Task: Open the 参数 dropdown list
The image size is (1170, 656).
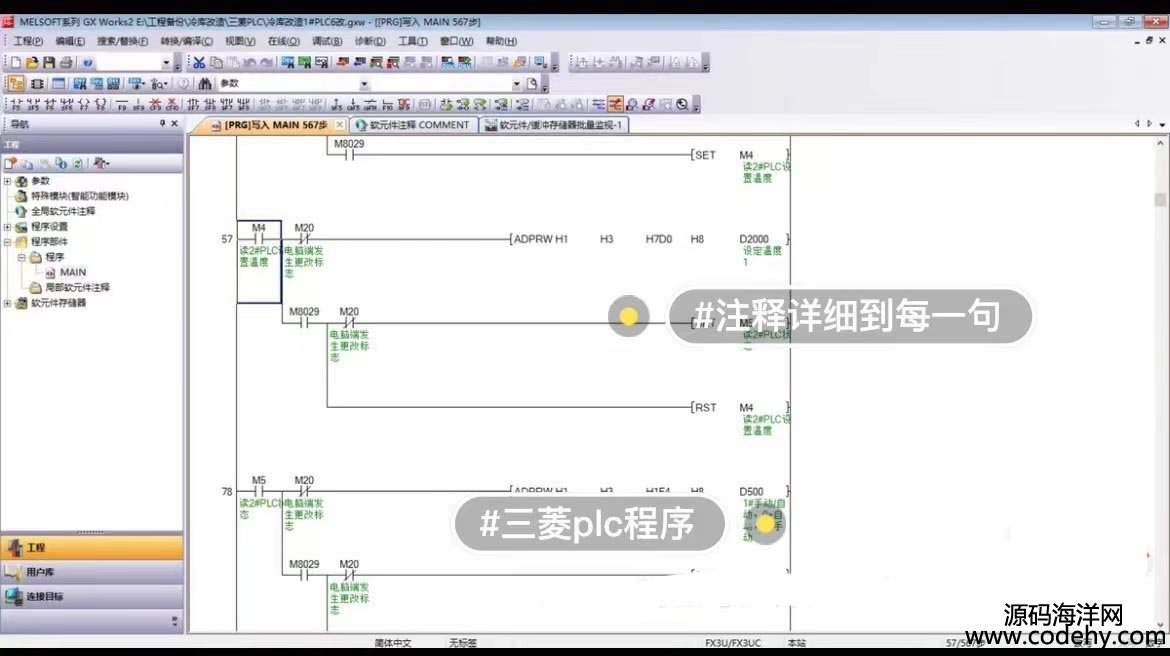Action: (364, 84)
